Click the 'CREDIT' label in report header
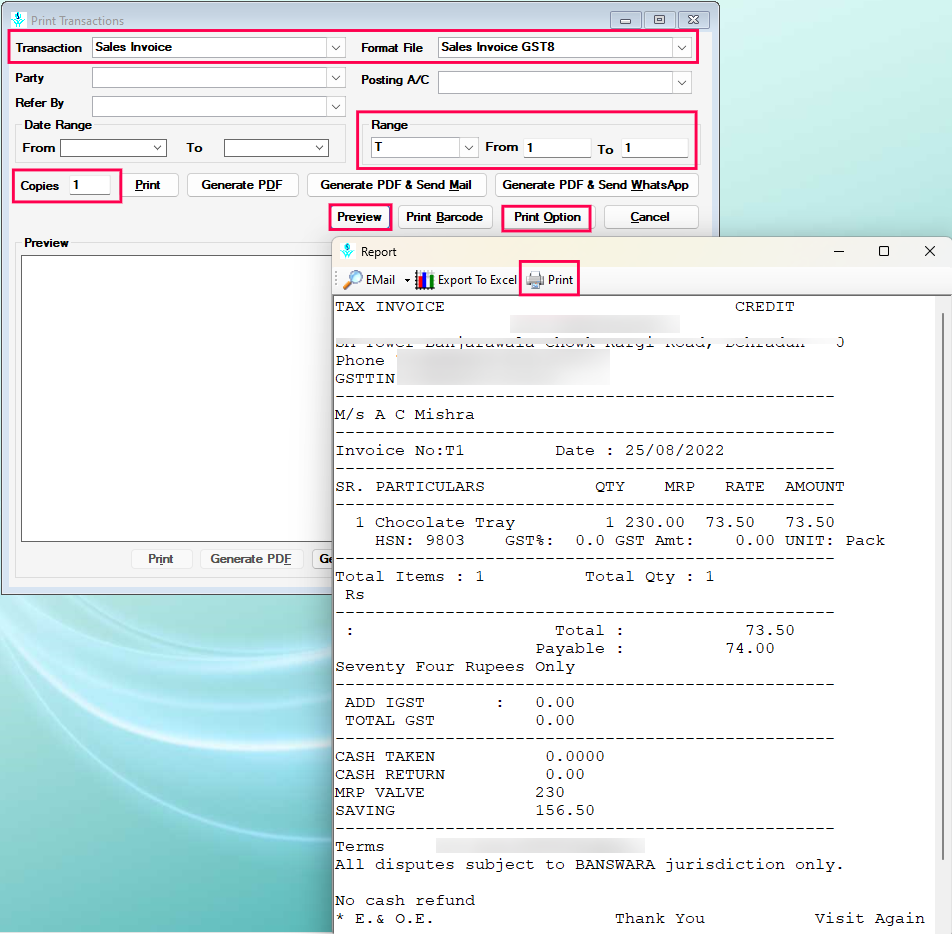Viewport: 952px width, 934px height. [x=764, y=307]
